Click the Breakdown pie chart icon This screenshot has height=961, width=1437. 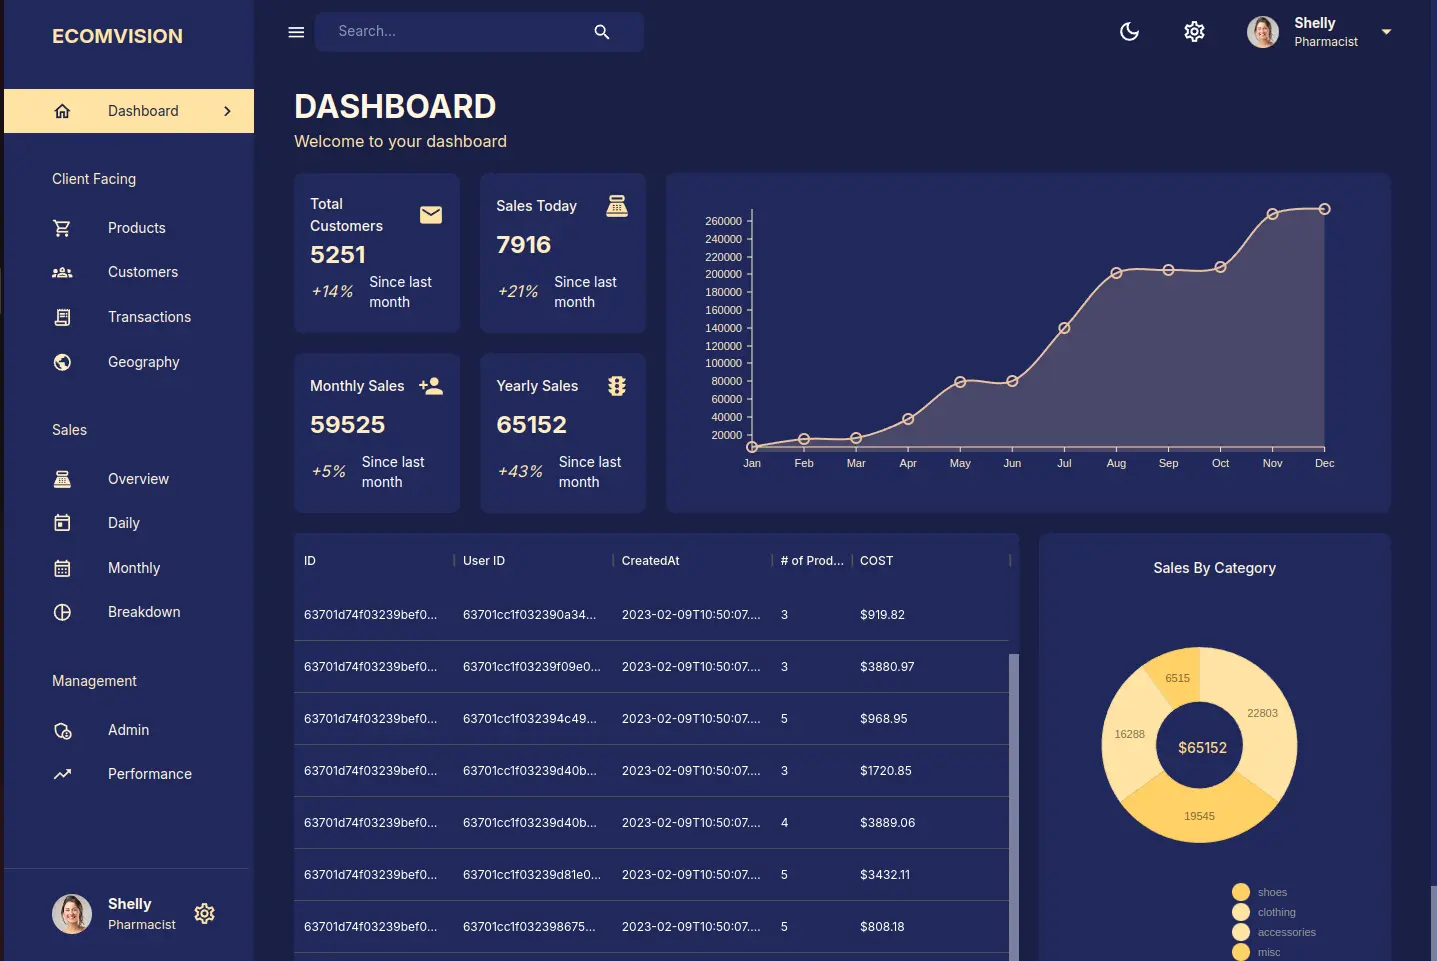(62, 612)
